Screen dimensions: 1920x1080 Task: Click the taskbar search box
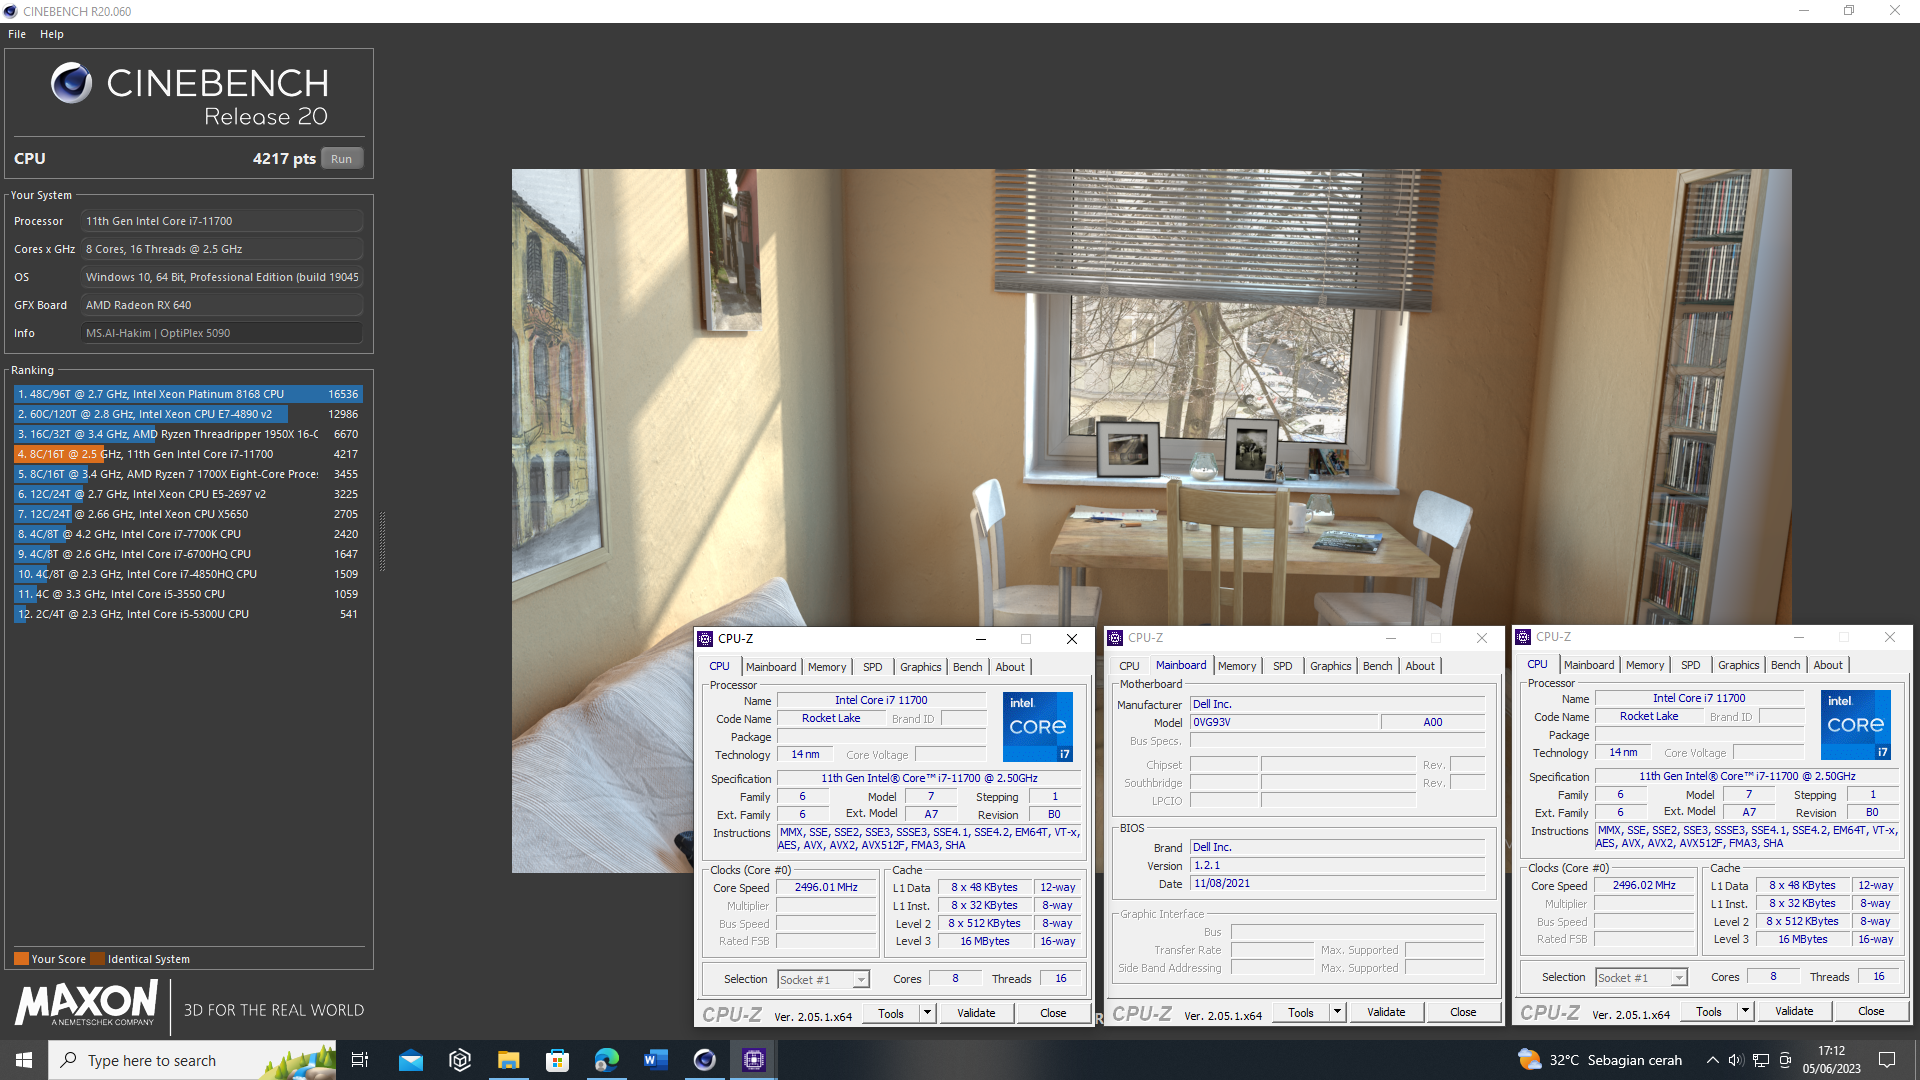(x=192, y=1060)
